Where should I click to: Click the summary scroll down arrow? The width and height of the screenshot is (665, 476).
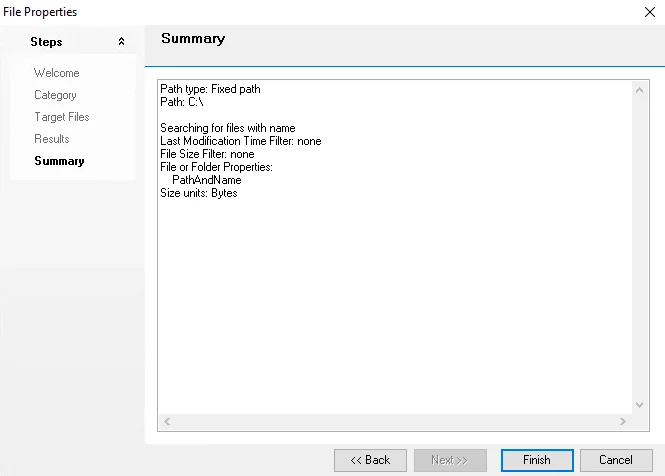(x=640, y=405)
